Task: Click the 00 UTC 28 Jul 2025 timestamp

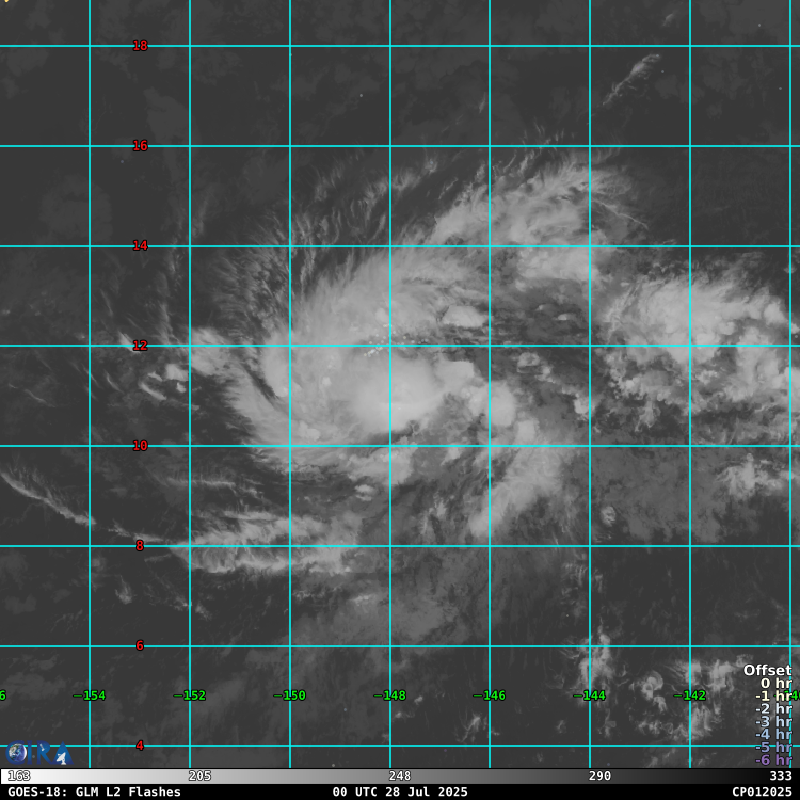Action: tap(400, 791)
